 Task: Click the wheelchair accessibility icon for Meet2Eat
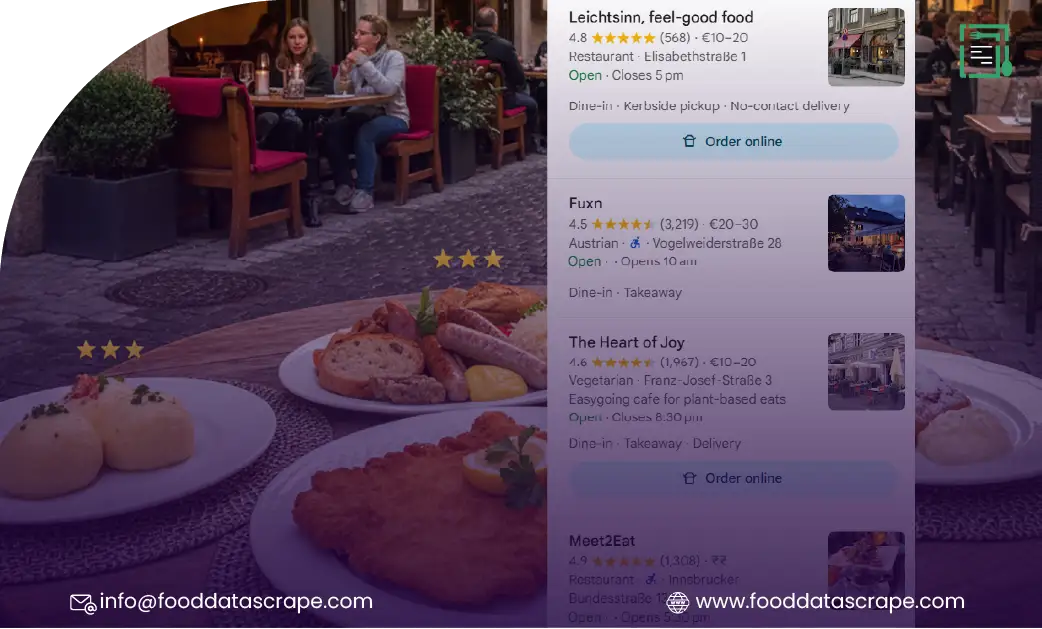[x=651, y=579]
